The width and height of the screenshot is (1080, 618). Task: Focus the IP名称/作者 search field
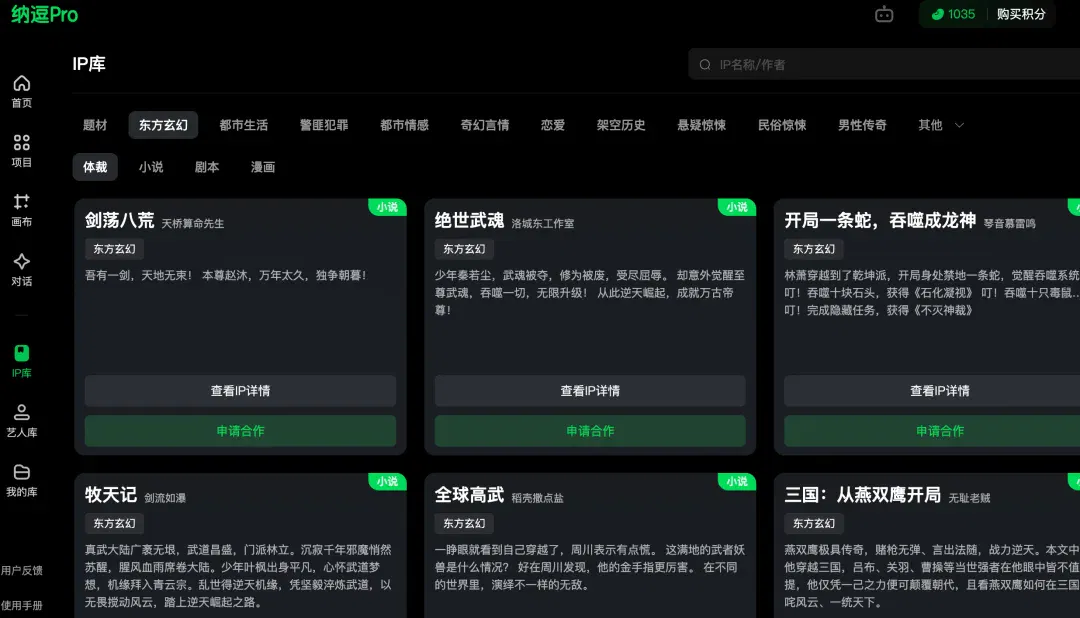[x=884, y=65]
